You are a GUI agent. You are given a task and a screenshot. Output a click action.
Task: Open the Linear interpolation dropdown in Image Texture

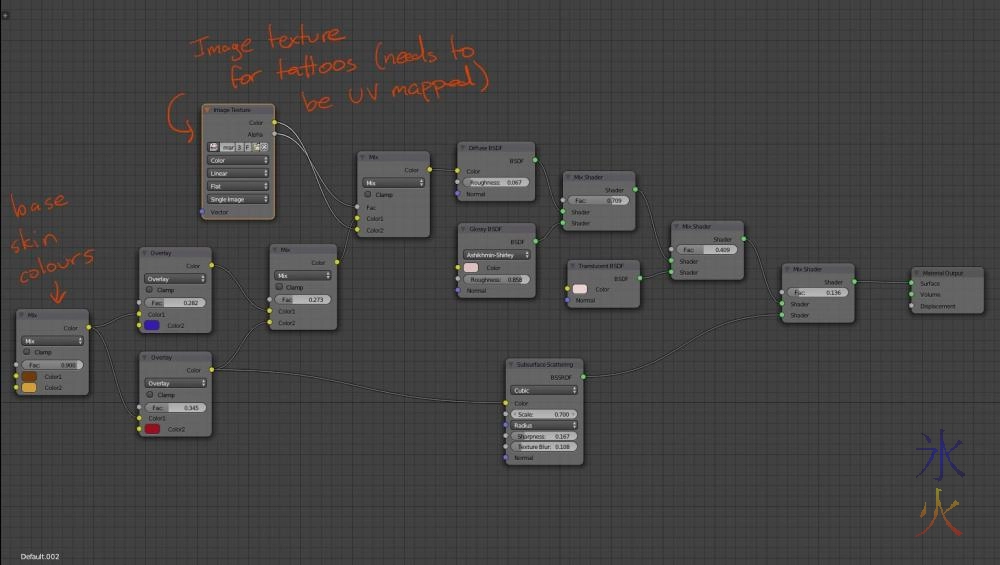237,173
